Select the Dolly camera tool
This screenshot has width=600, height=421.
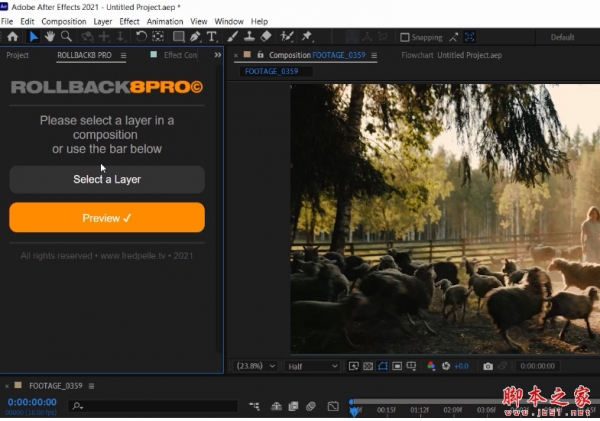120,37
